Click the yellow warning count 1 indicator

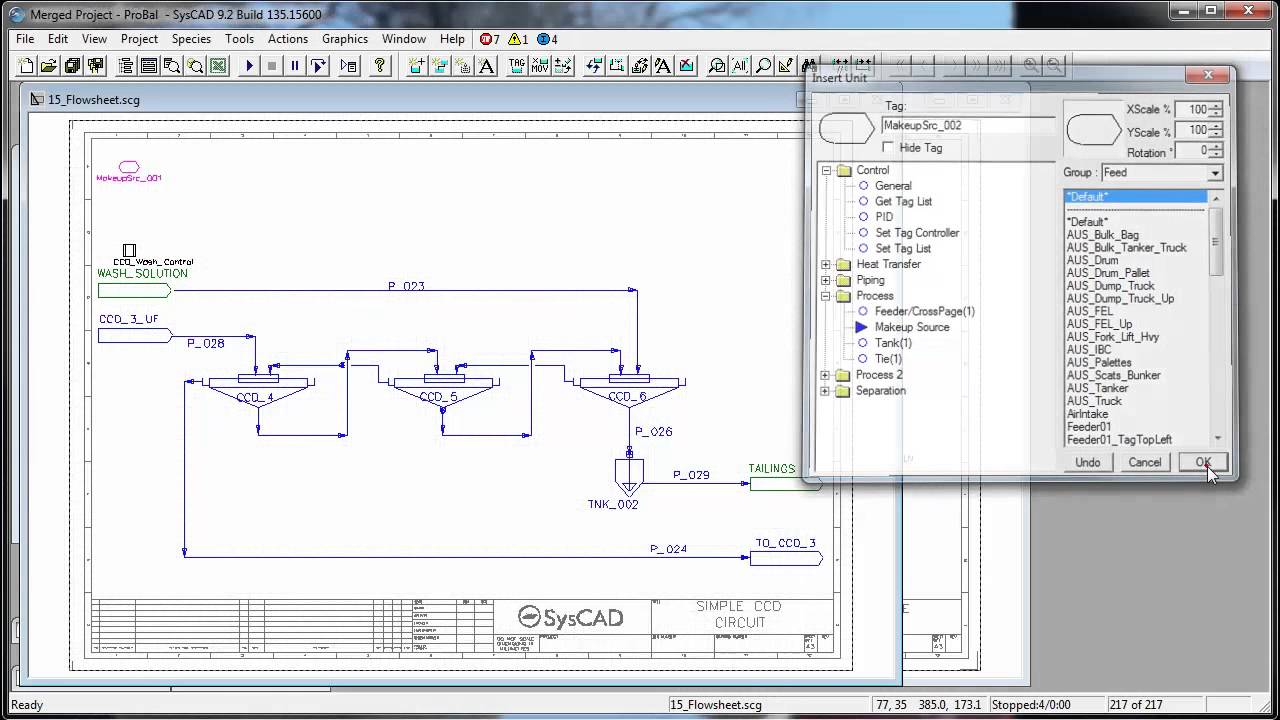point(518,39)
